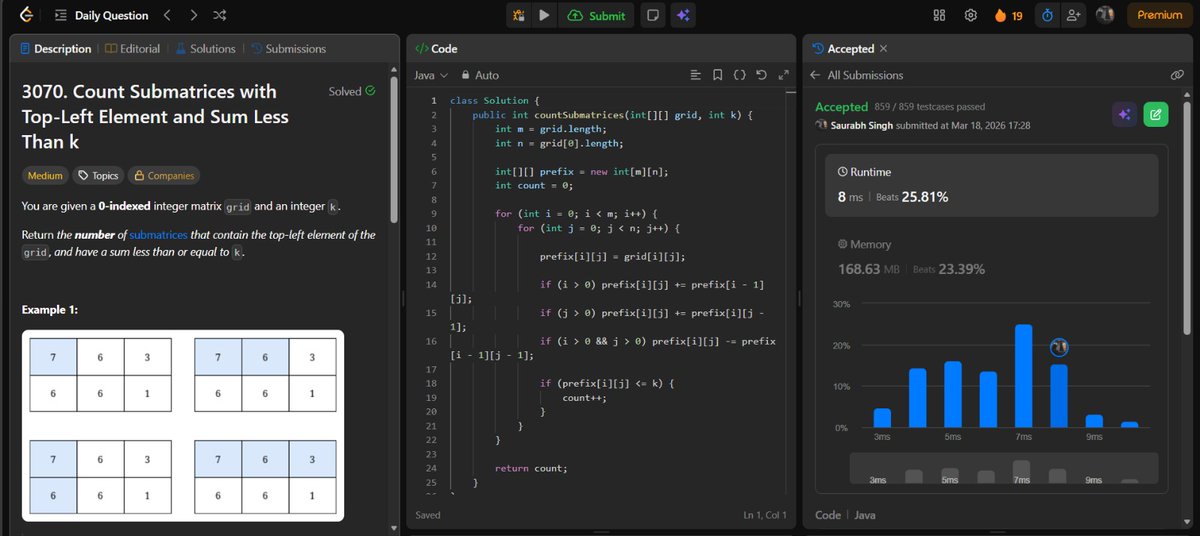Viewport: 1200px width, 536px height.
Task: Click the problem title '3070. Count Submatrices'
Action: (x=155, y=117)
